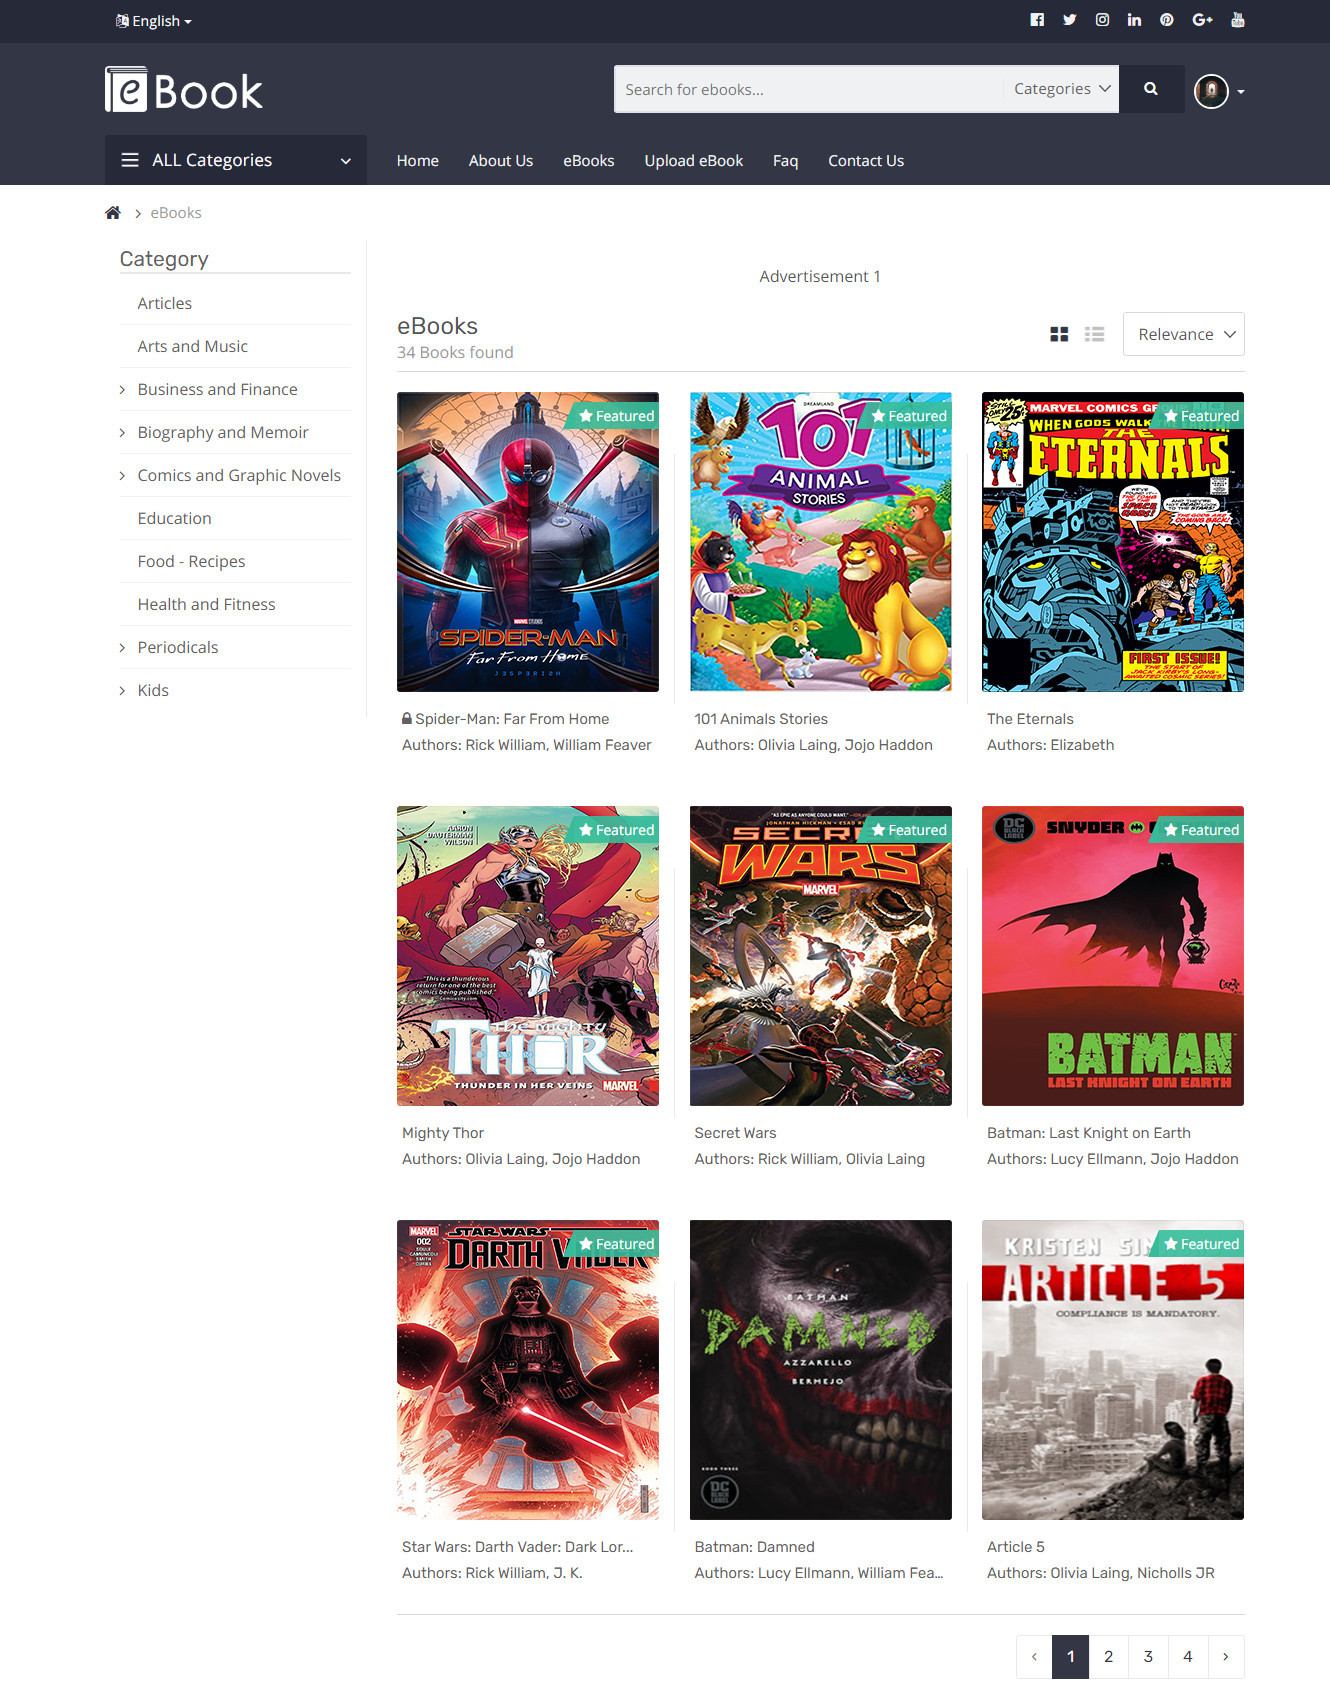Open Spider-Man: Far From Home title link

click(512, 719)
